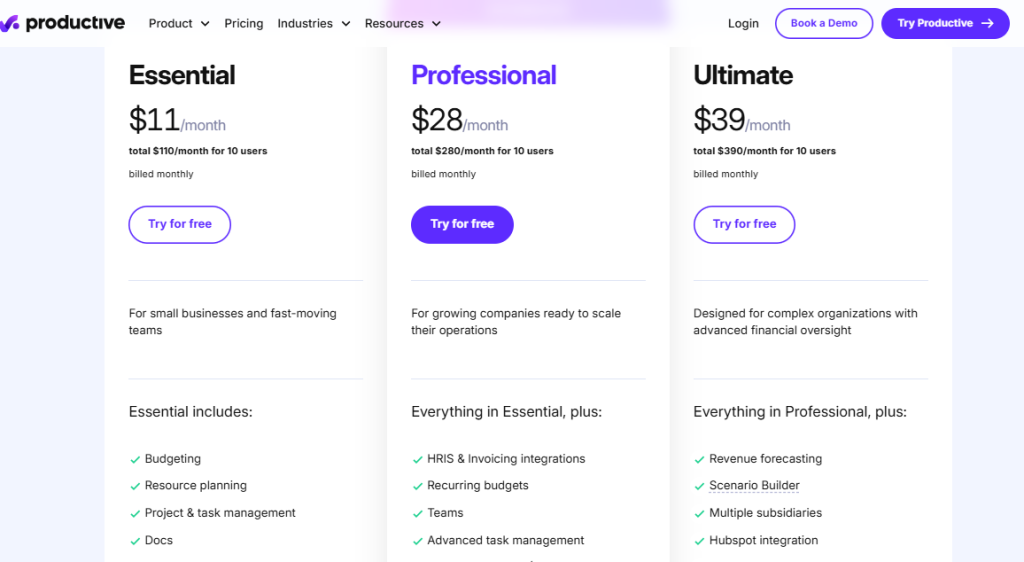The image size is (1024, 562).
Task: Start Essential plan with Try for free
Action: (x=180, y=224)
